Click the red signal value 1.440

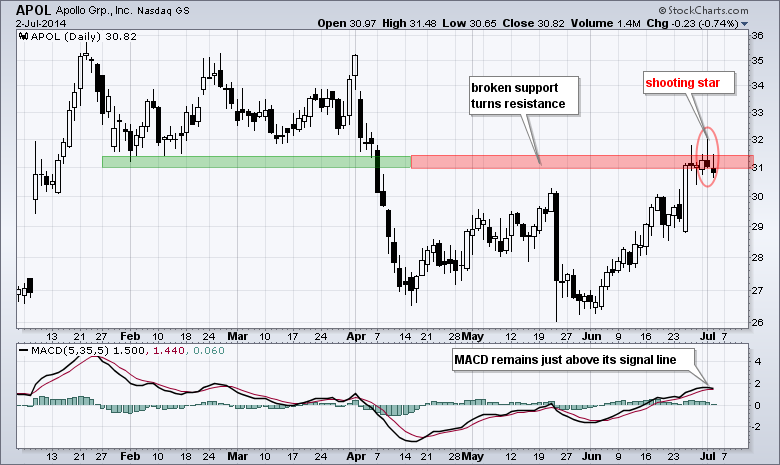(168, 351)
